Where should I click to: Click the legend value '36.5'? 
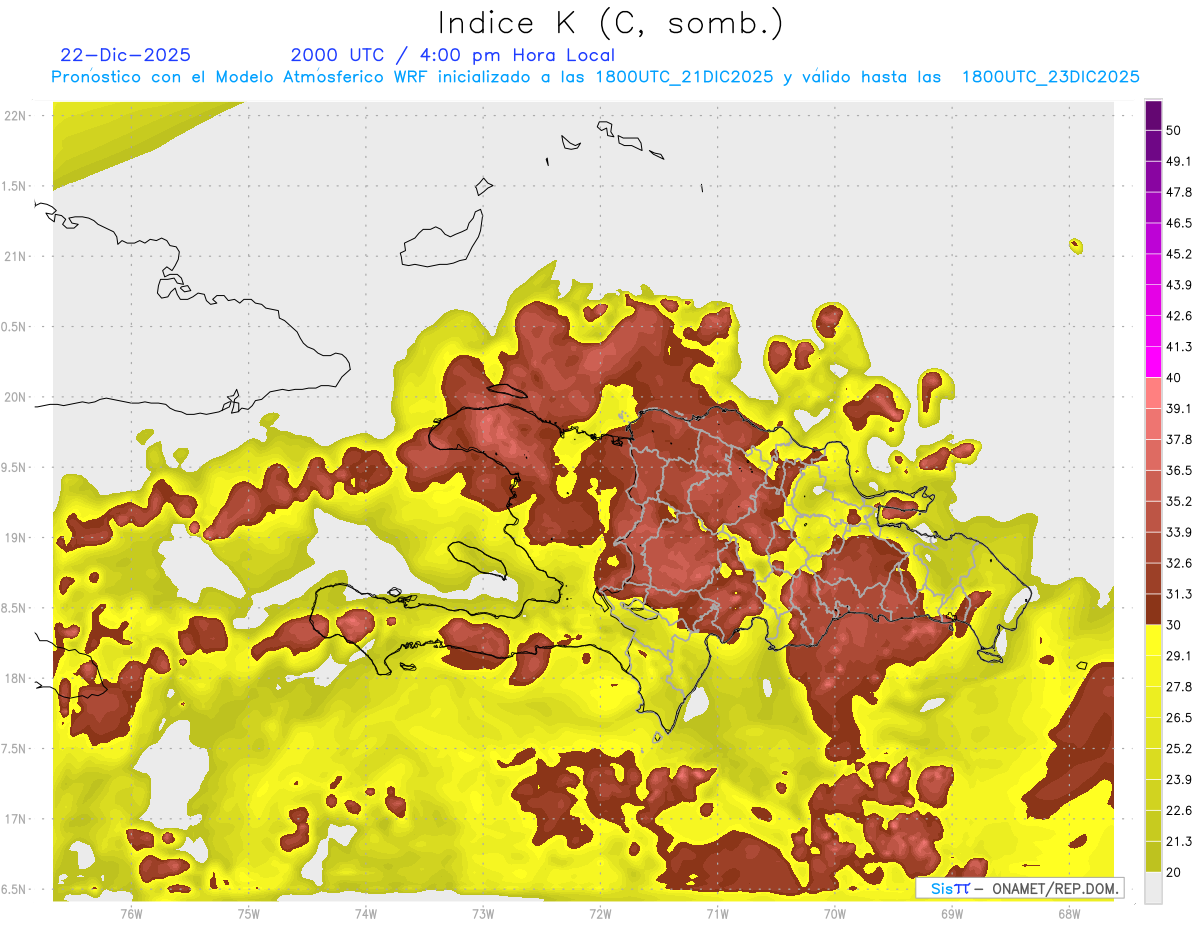tap(1179, 470)
